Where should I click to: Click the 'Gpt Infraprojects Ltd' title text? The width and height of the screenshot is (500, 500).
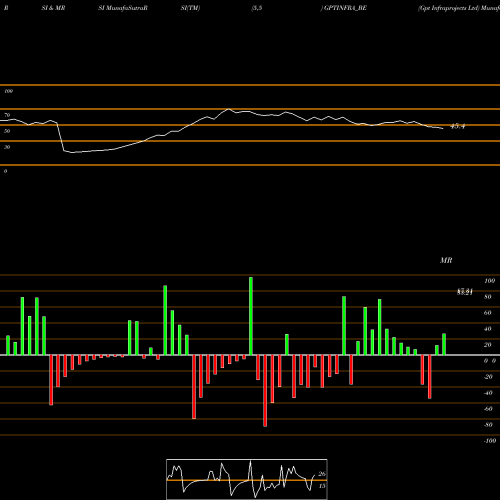449,8
